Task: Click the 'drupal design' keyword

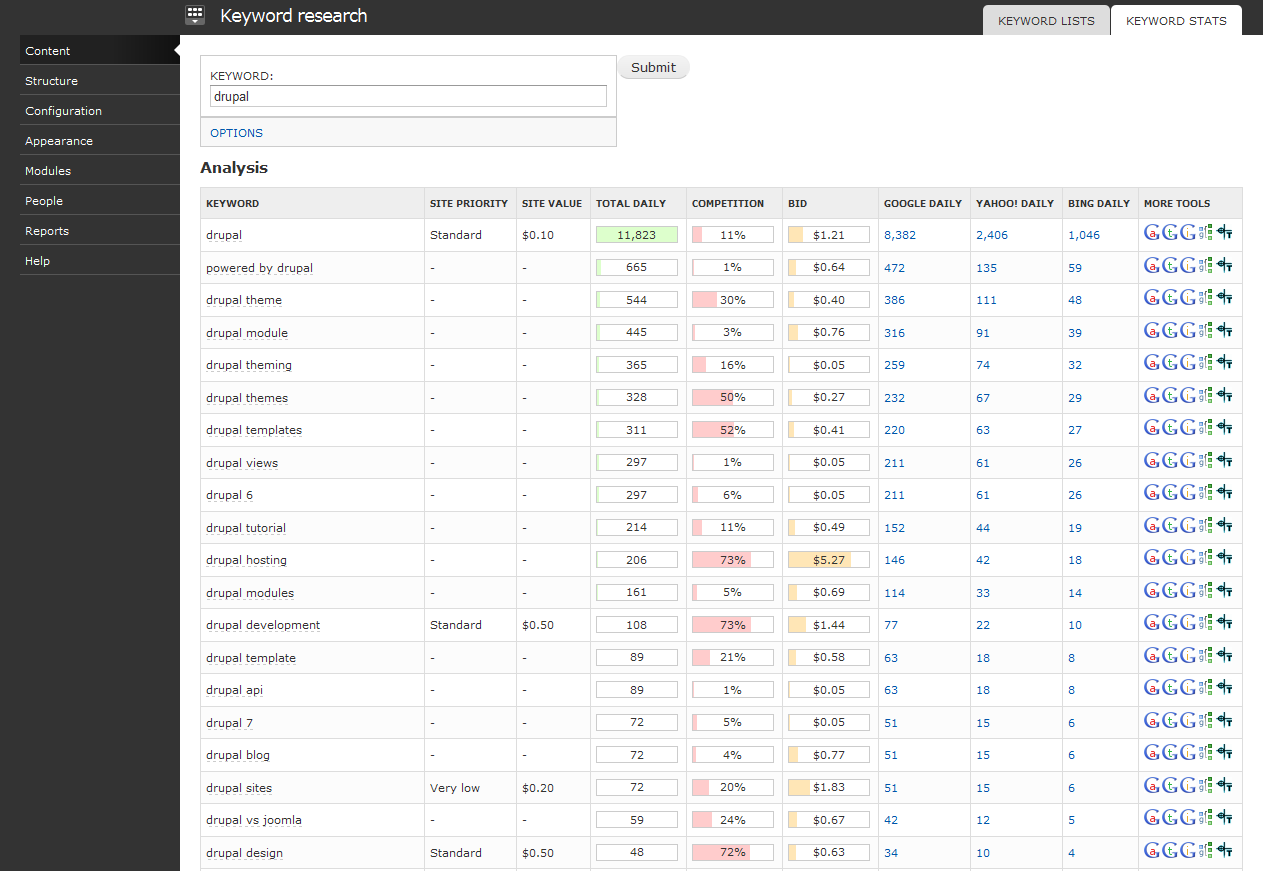Action: coord(245,853)
